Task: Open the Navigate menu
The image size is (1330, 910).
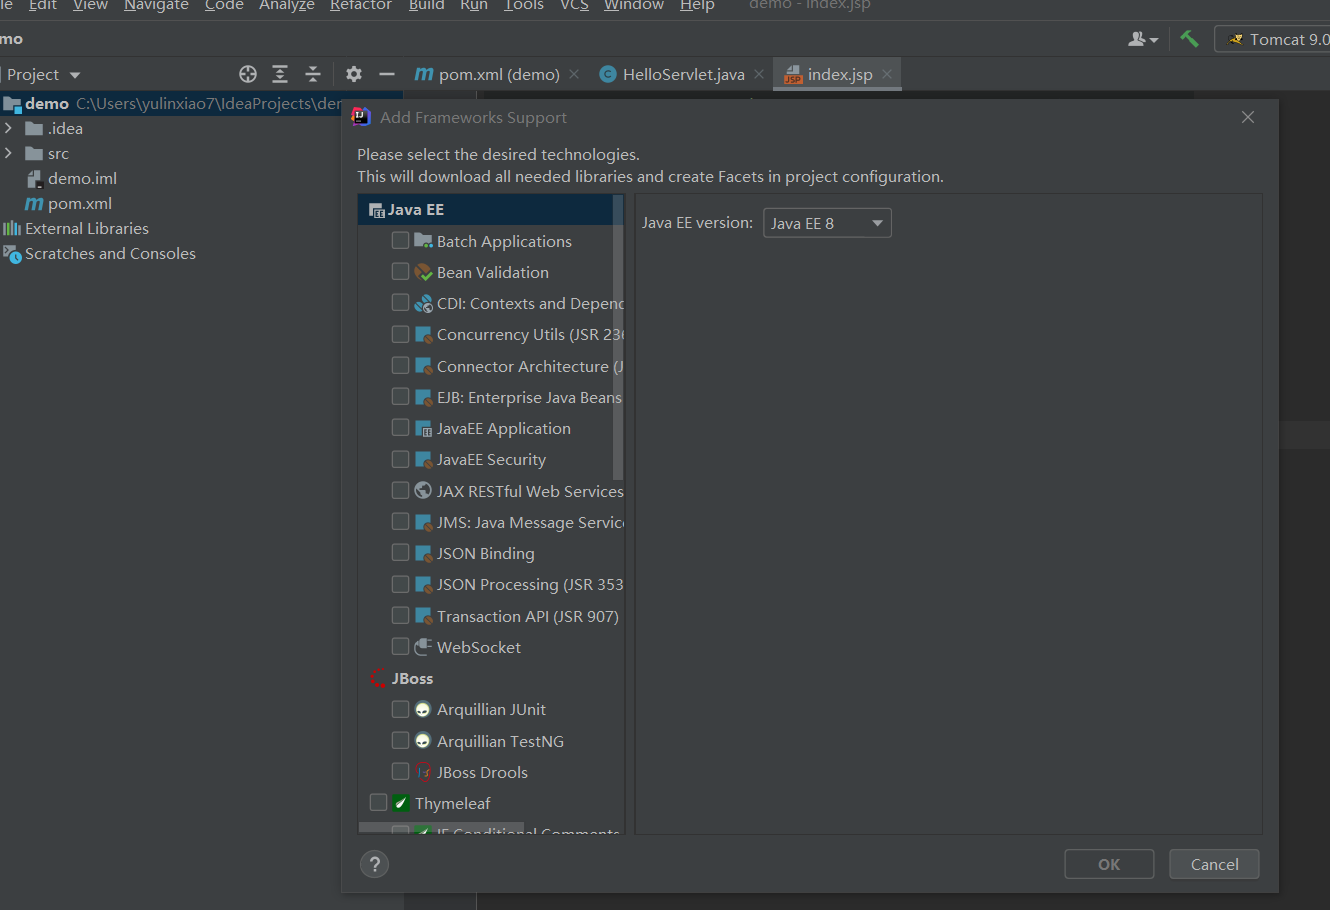Action: (x=156, y=6)
